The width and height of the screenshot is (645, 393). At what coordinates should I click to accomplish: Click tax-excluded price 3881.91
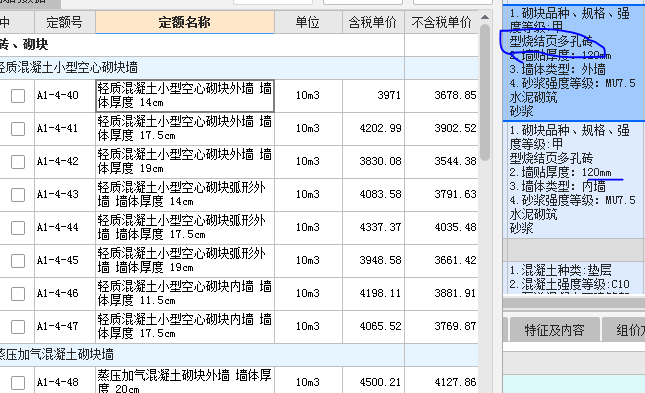455,293
